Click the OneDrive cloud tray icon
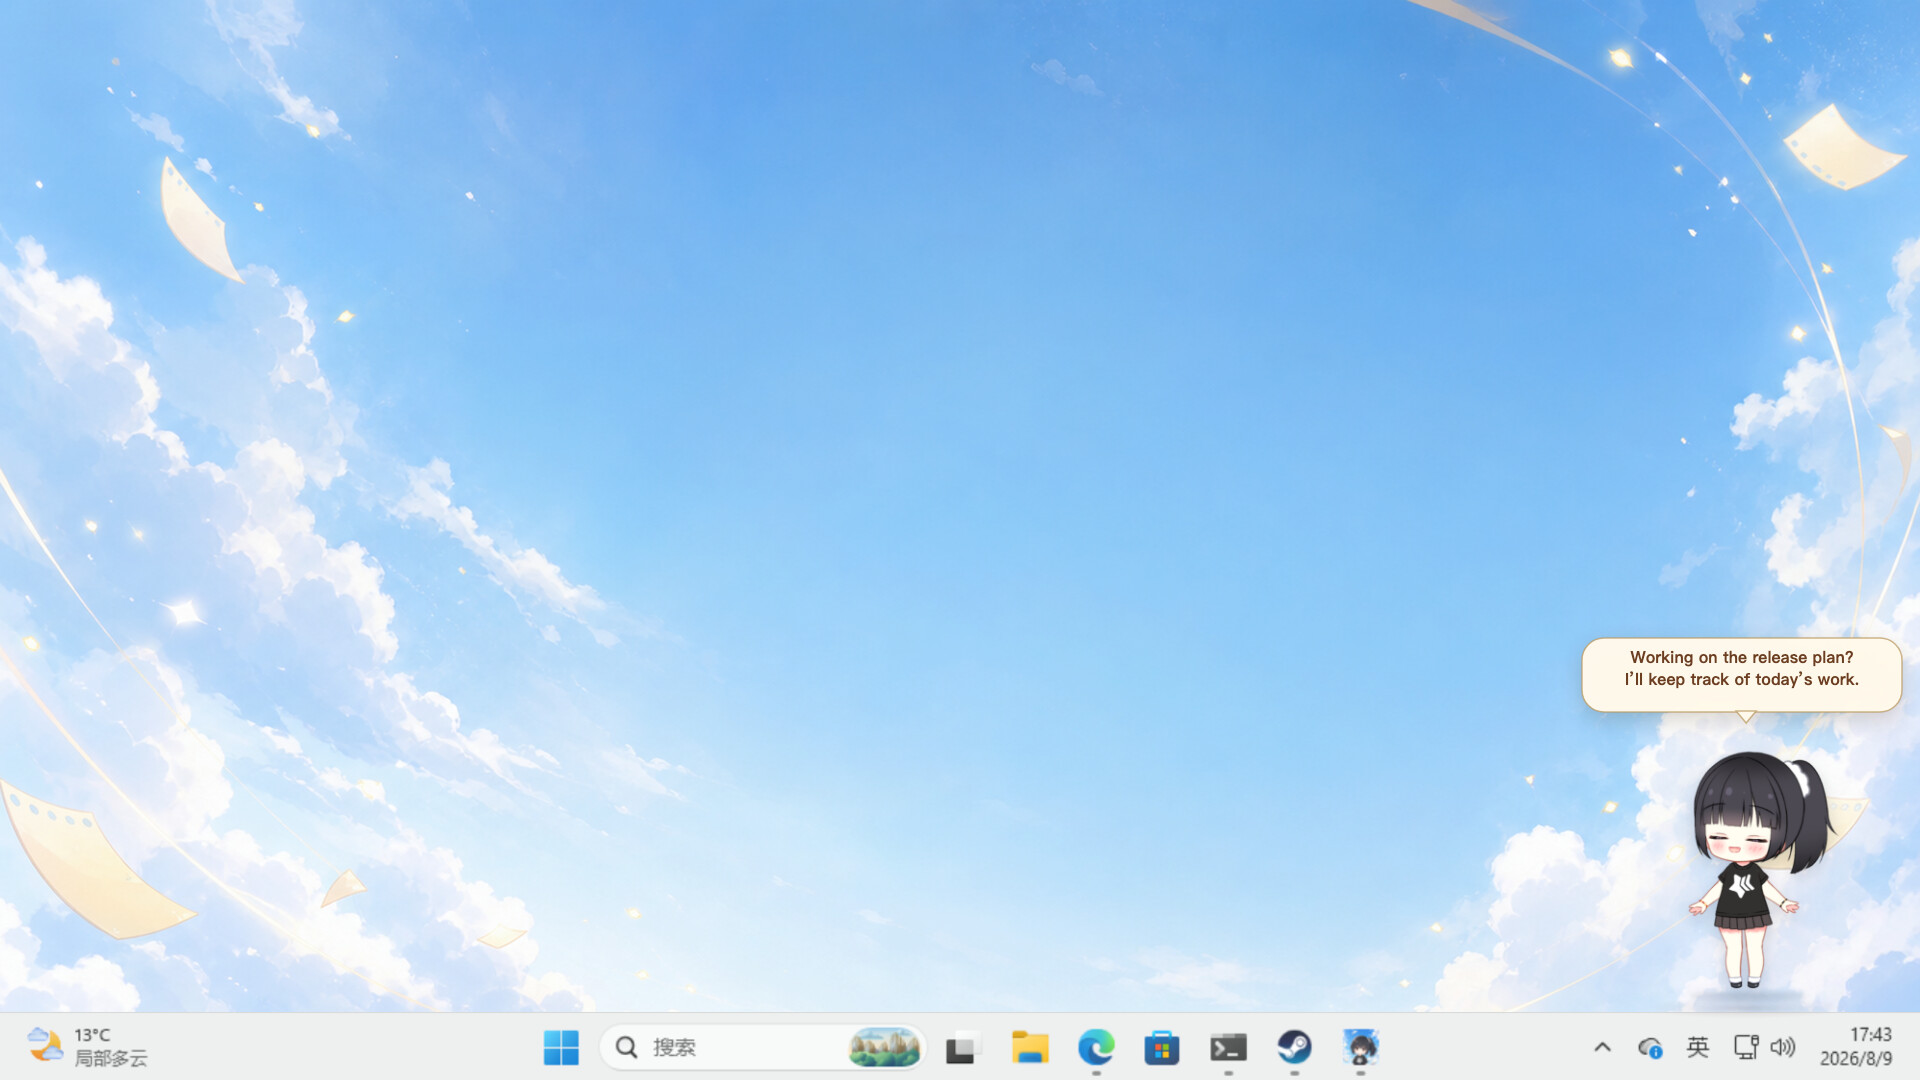Image resolution: width=1920 pixels, height=1080 pixels. pyautogui.click(x=1650, y=1047)
